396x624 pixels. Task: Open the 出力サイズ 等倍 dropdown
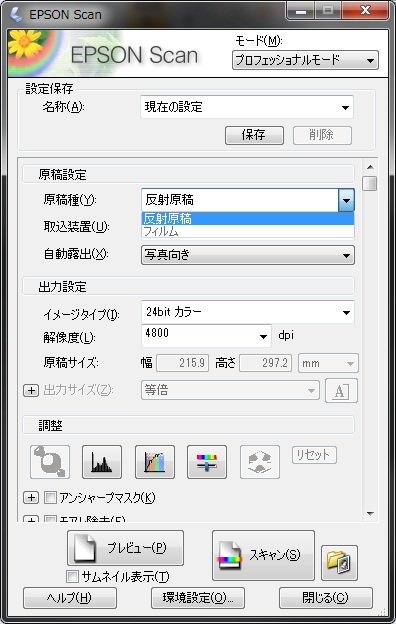tap(230, 390)
